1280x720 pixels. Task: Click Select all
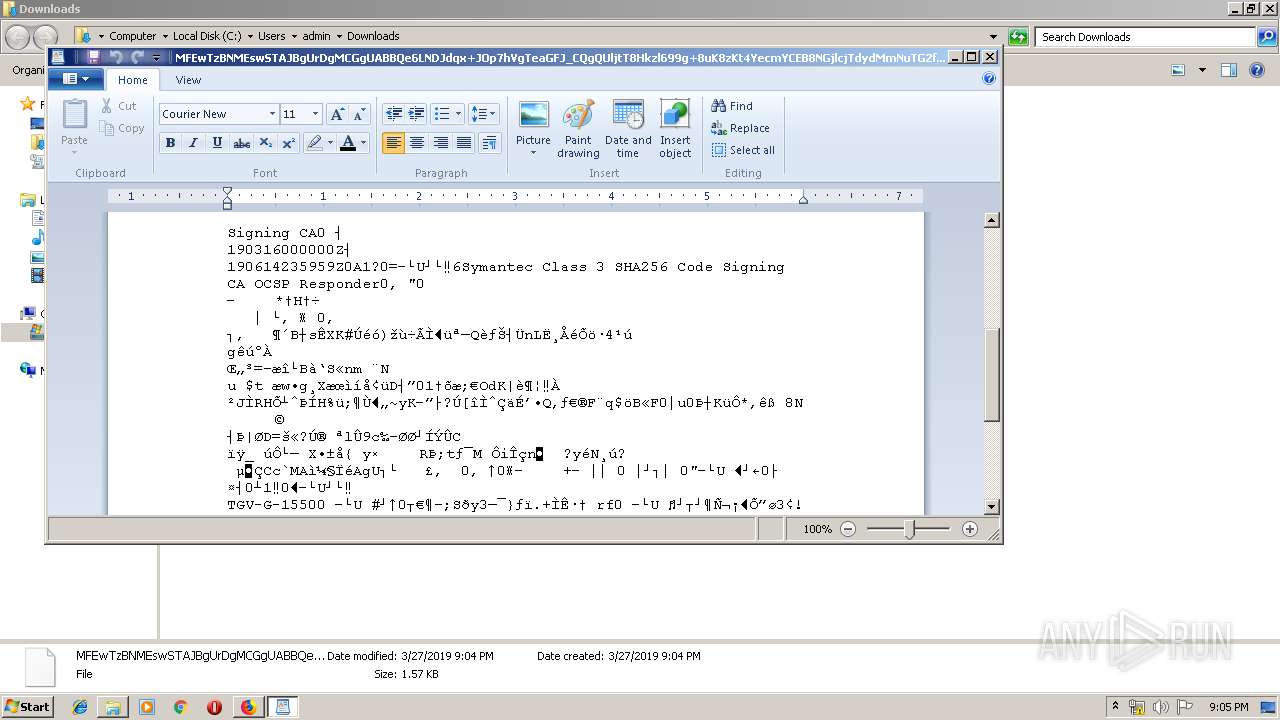tap(743, 150)
